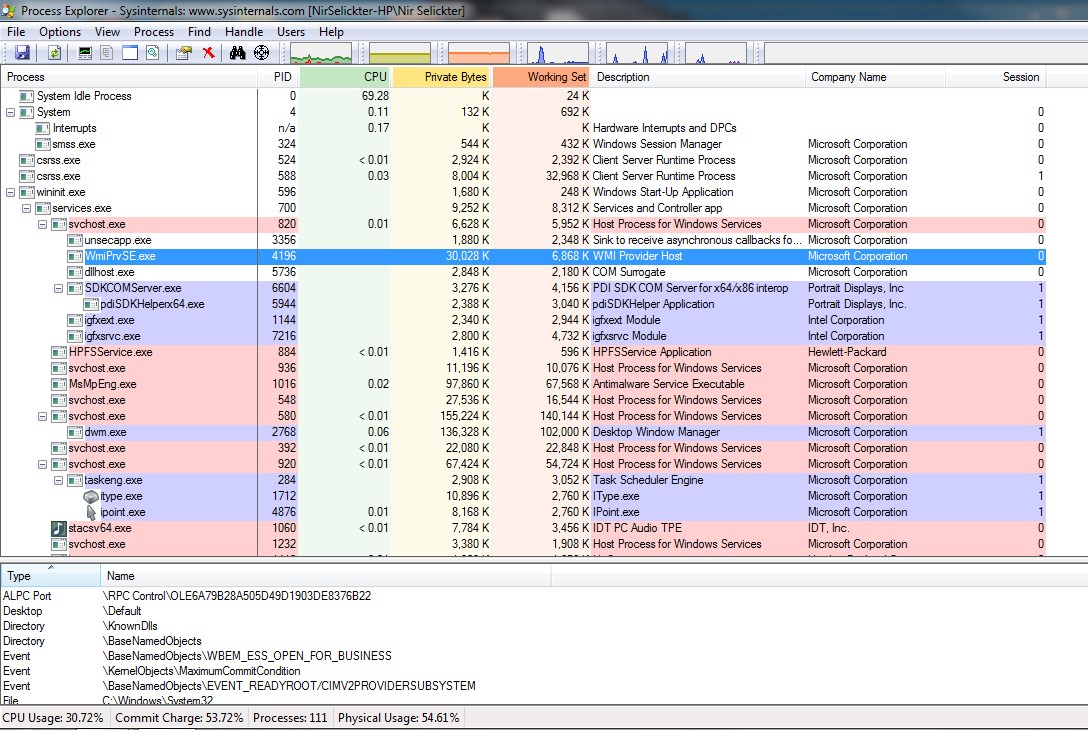Click the crosshair Find Window's Process icon
This screenshot has height=730, width=1088.
[x=262, y=53]
